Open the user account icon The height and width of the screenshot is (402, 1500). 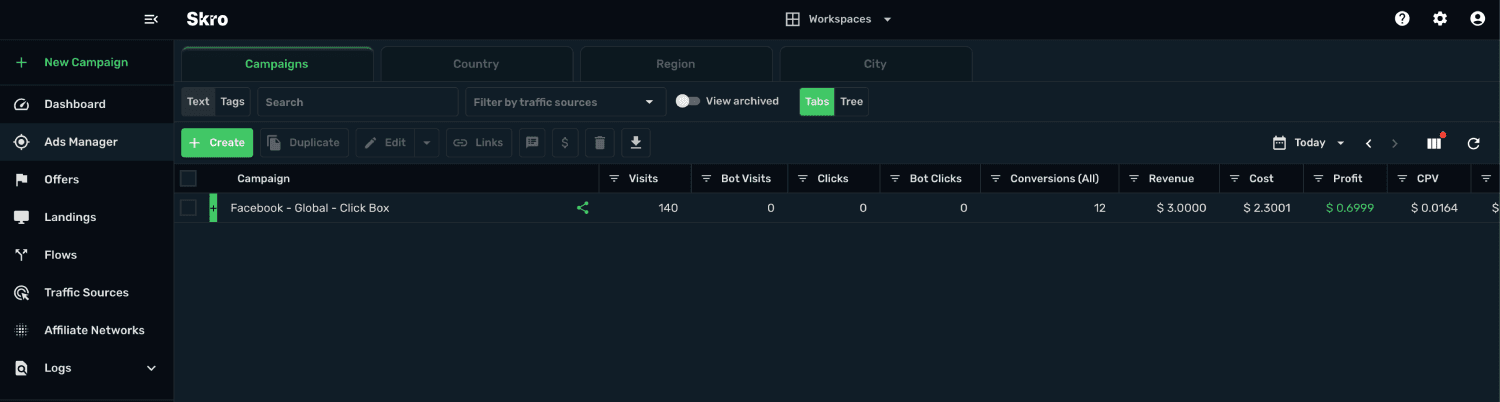coord(1477,19)
